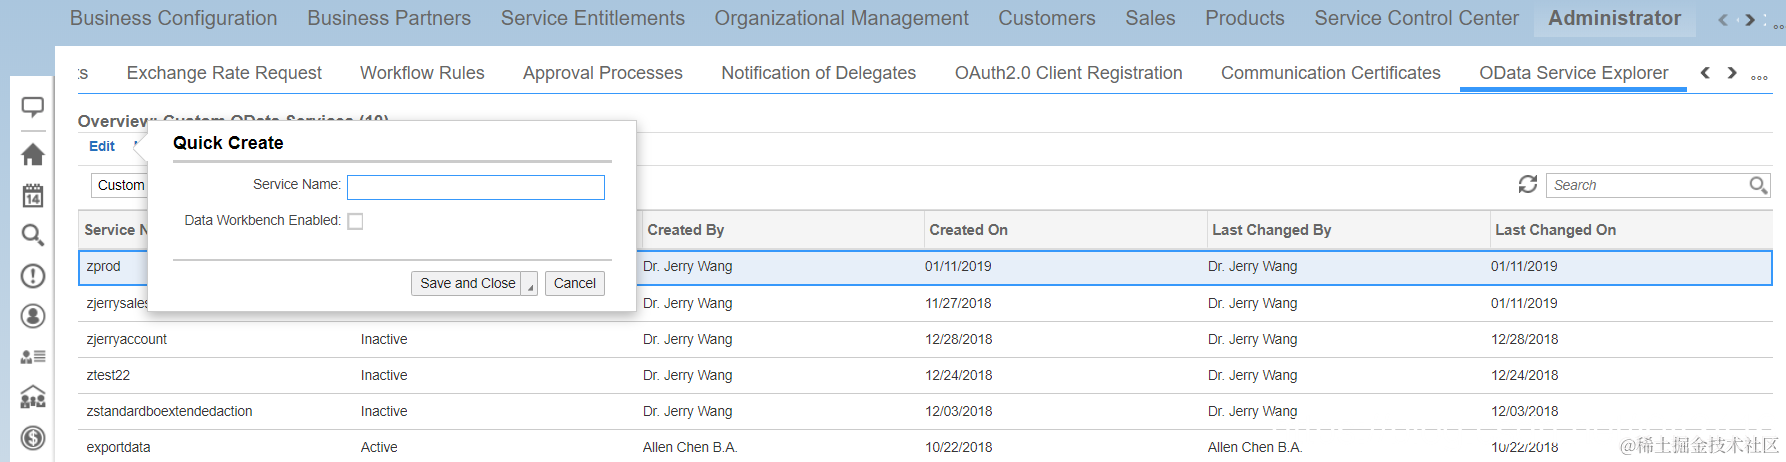This screenshot has height=462, width=1786.
Task: Open the Service Control Center work center
Action: click(x=1416, y=18)
